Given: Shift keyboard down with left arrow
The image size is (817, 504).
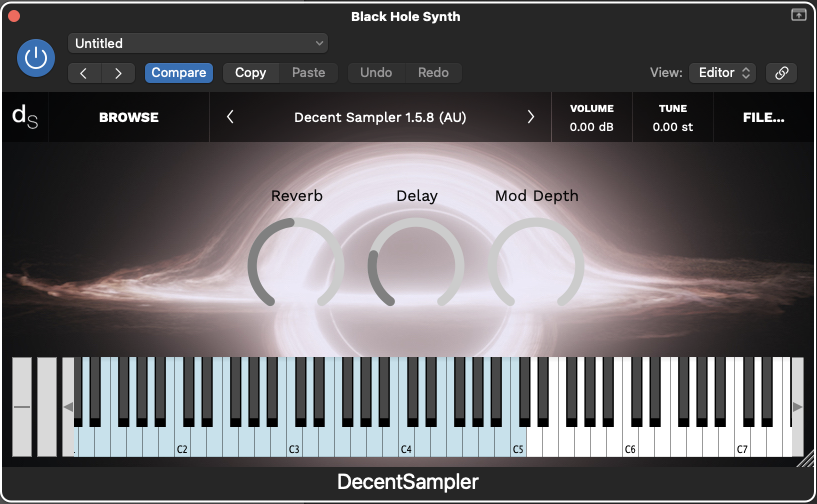Looking at the screenshot, I should pyautogui.click(x=68, y=407).
